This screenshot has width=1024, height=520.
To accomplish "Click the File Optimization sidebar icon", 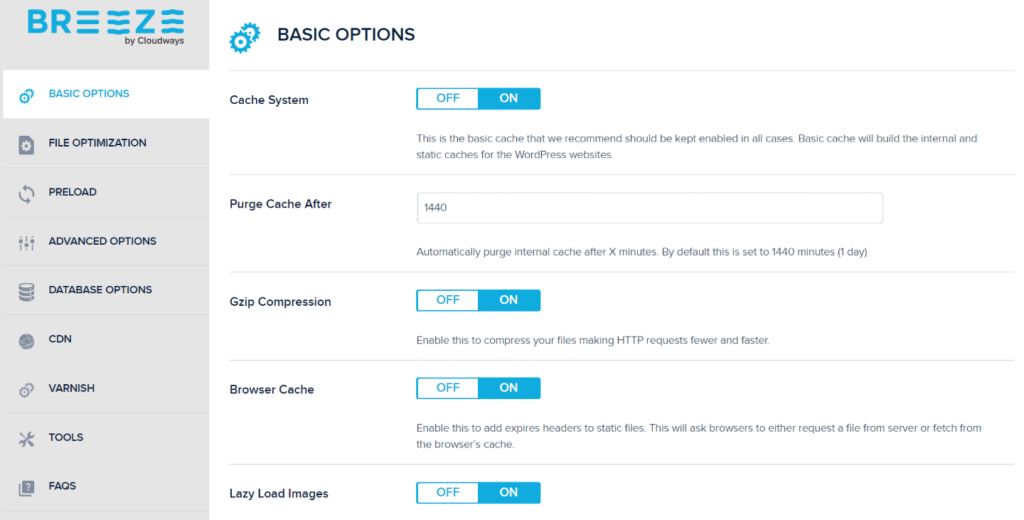I will [x=27, y=144].
